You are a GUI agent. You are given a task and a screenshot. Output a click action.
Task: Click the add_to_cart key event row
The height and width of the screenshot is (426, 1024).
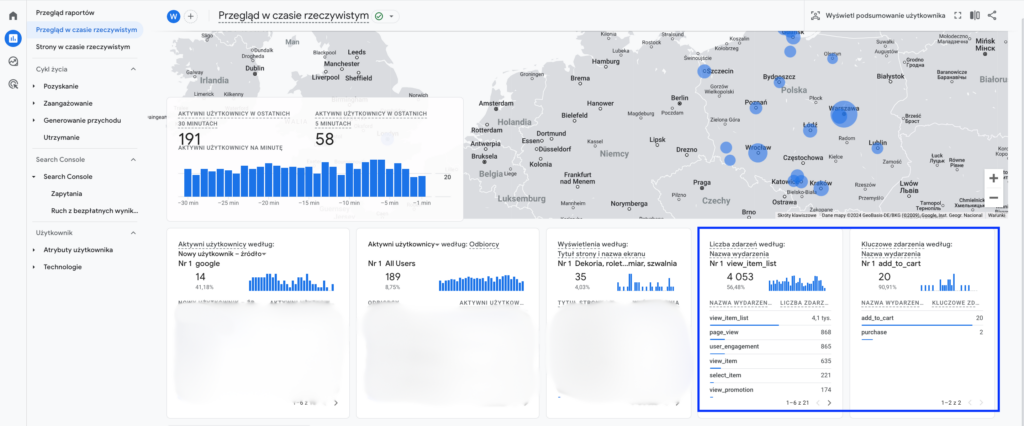922,318
